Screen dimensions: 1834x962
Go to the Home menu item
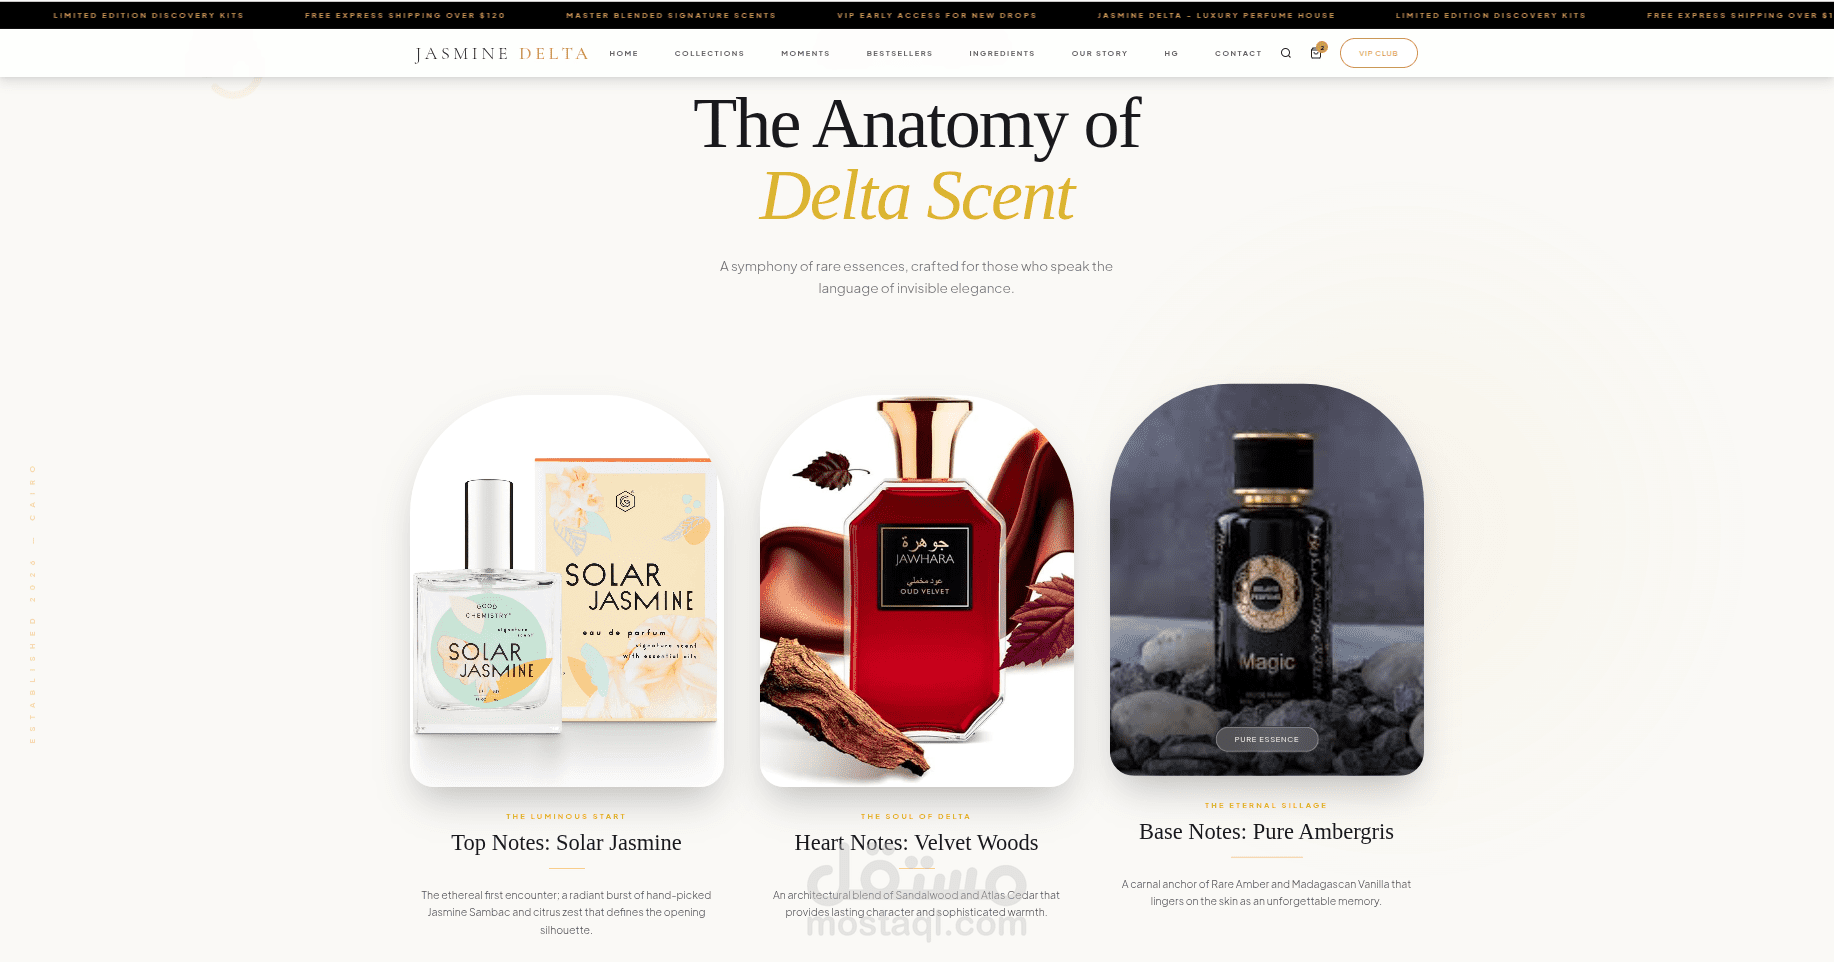624,54
